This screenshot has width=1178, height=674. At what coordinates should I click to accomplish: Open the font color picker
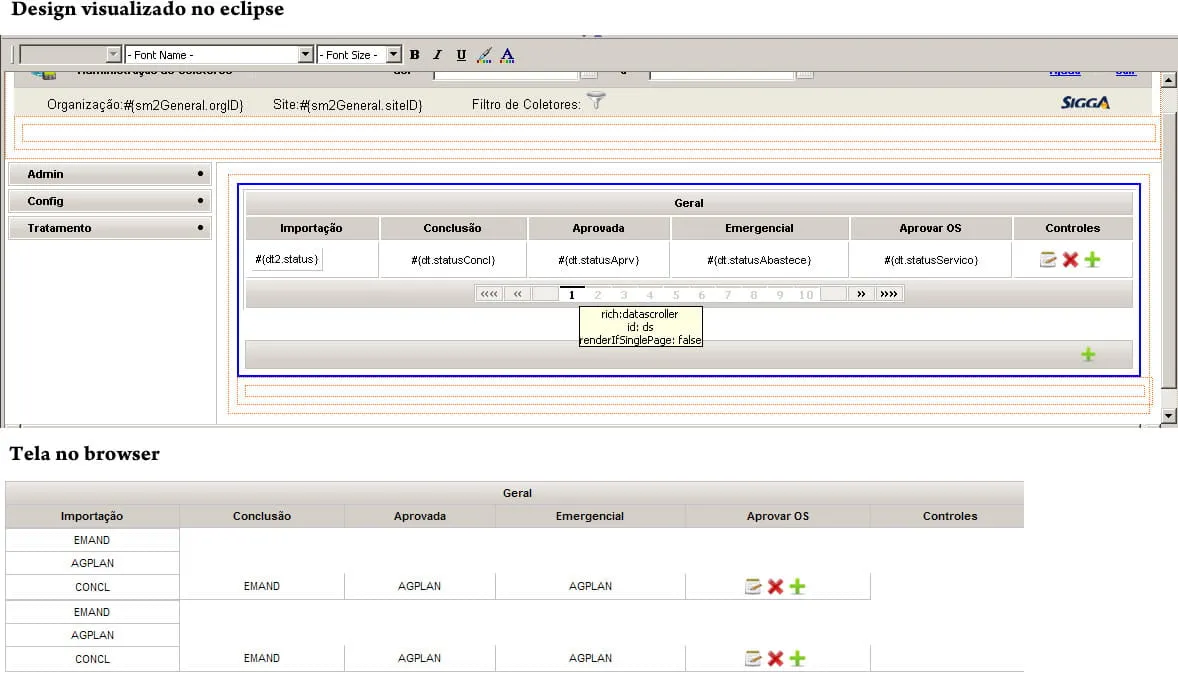507,55
